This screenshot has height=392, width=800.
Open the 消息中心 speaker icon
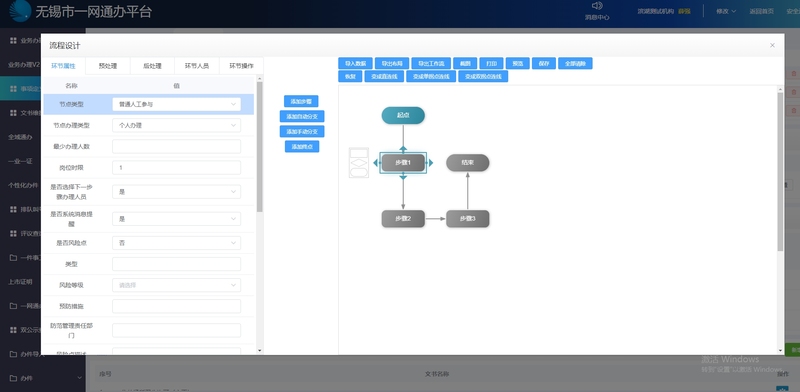[597, 6]
